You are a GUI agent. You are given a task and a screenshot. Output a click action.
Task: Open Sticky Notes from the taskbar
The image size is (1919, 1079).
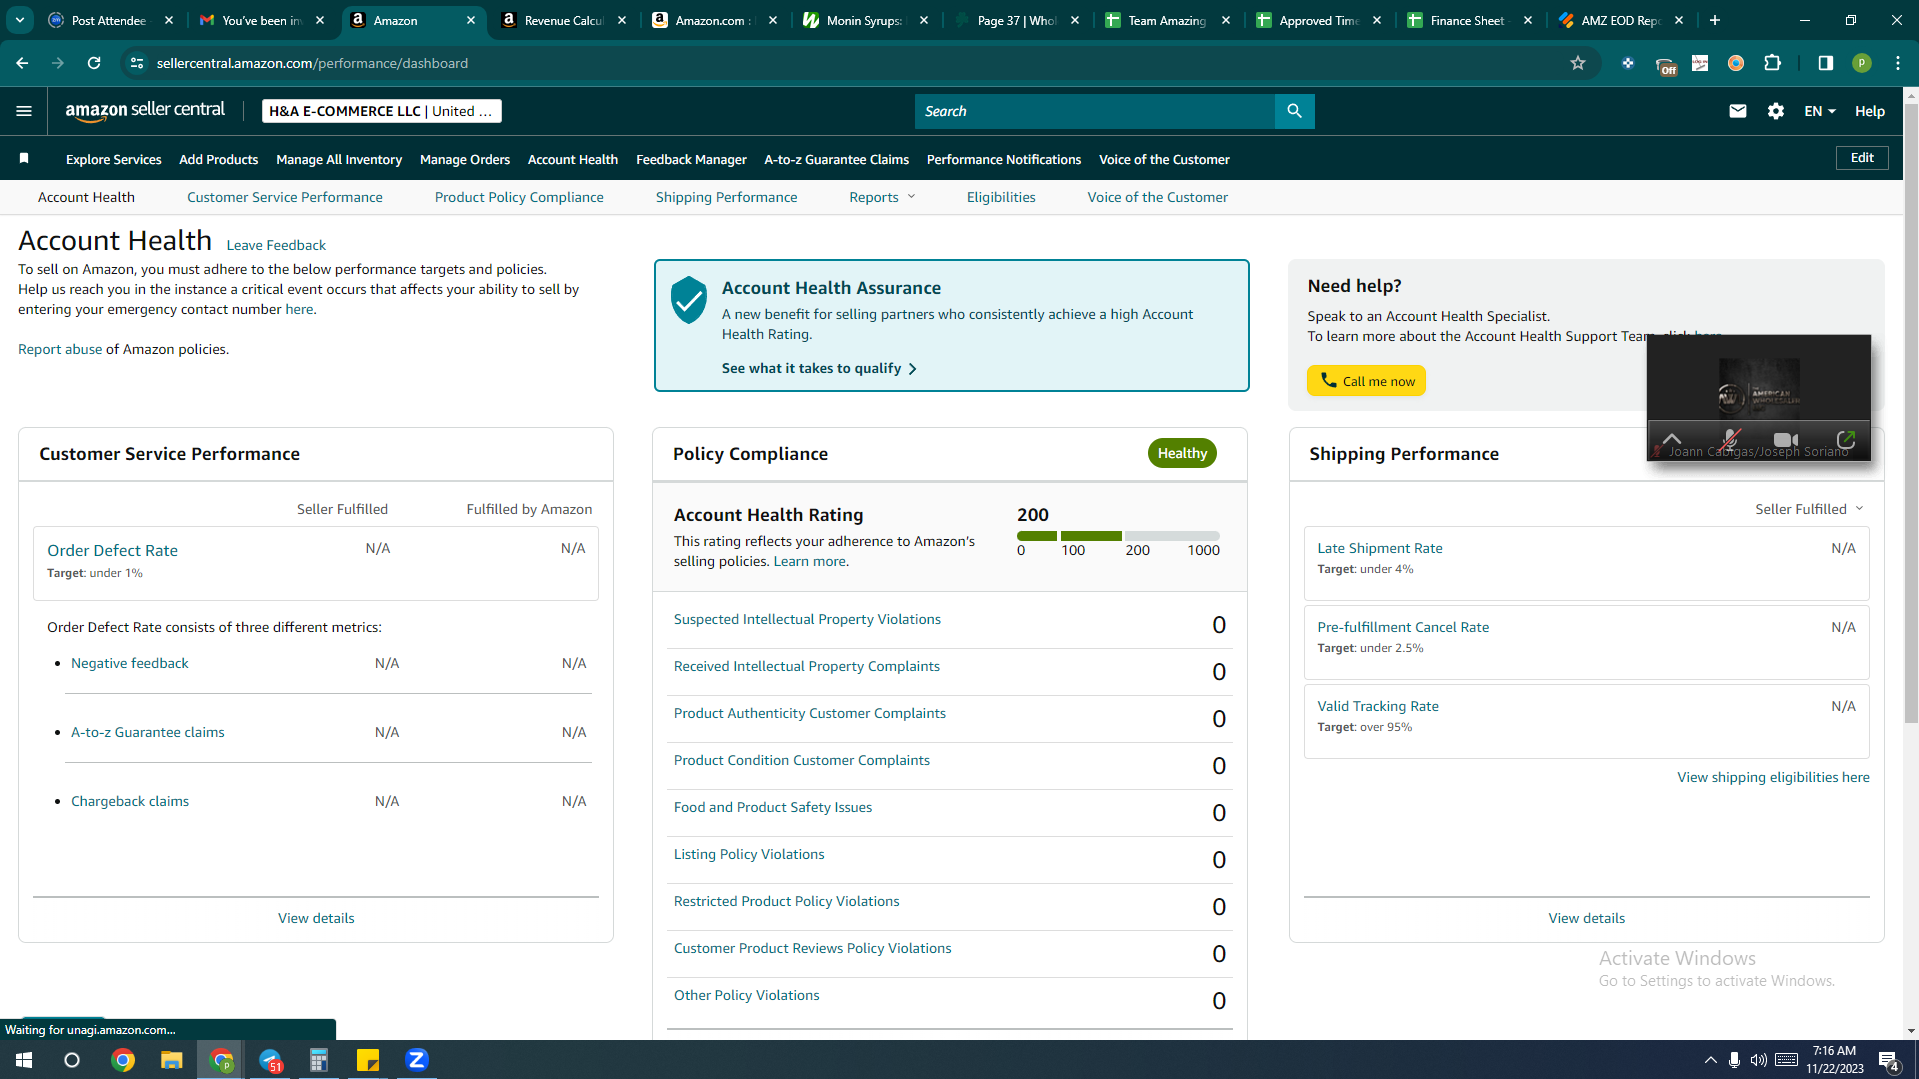tap(368, 1060)
